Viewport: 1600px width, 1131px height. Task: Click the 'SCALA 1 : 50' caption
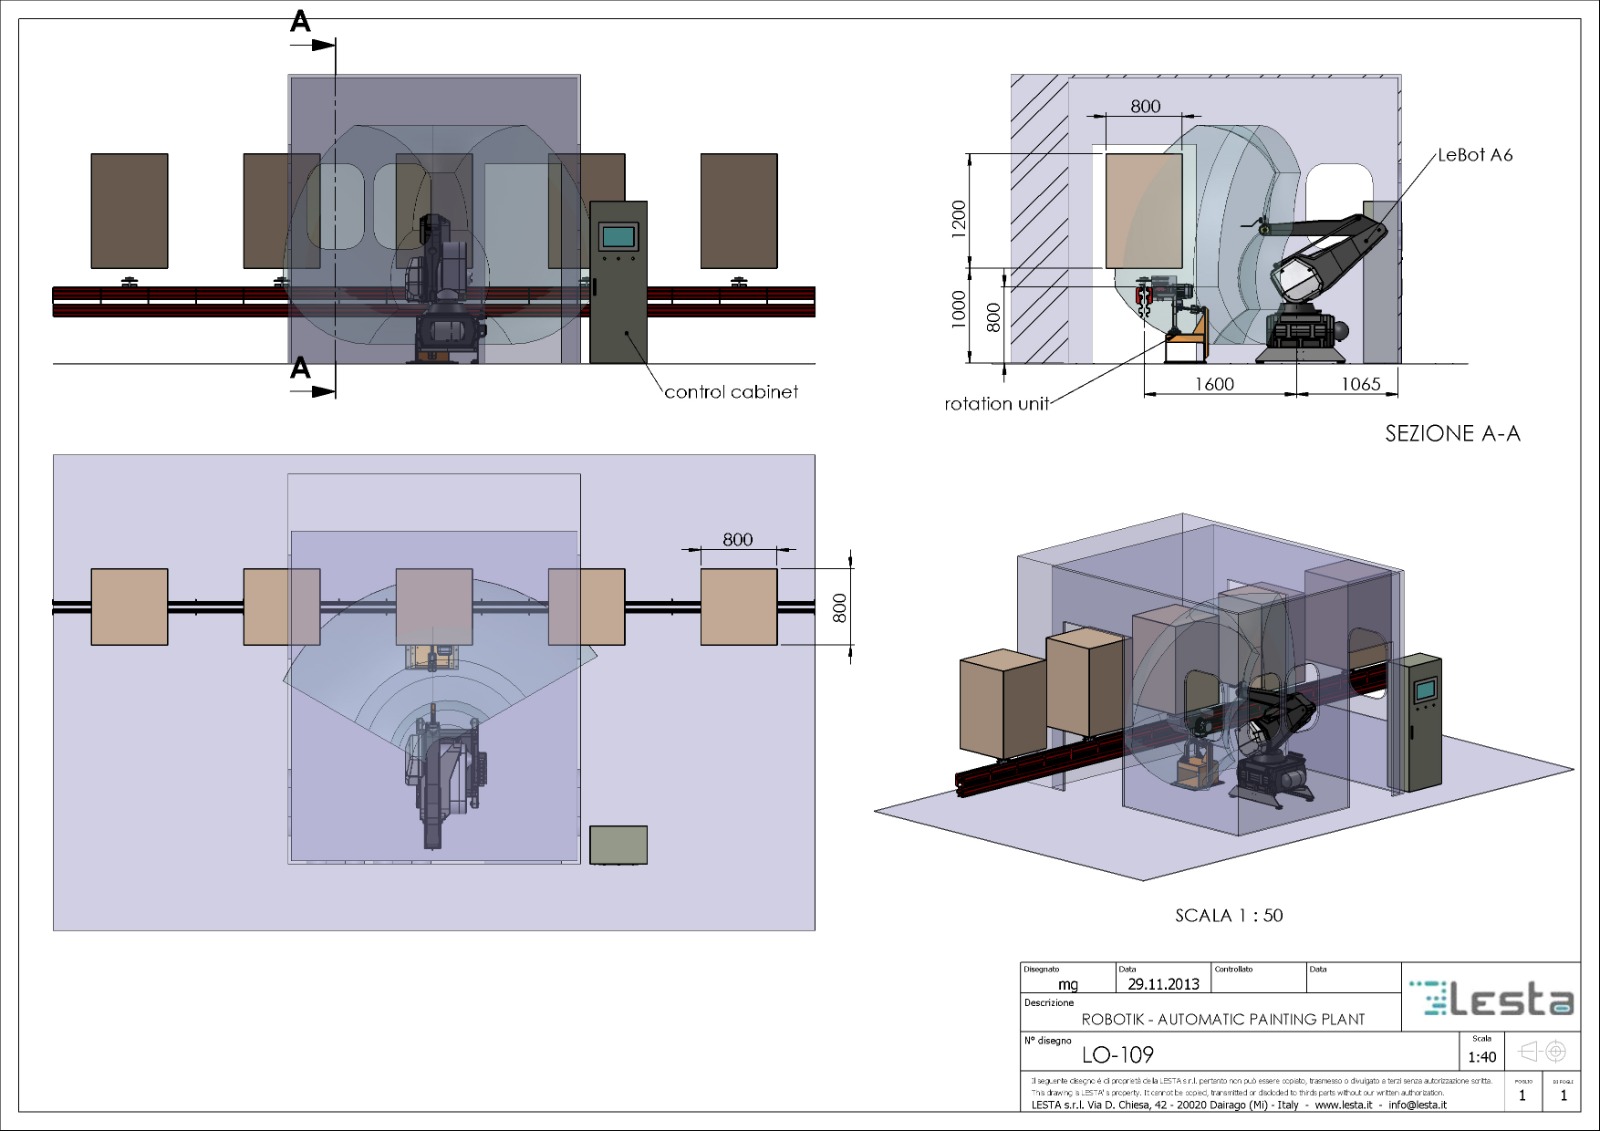pyautogui.click(x=1228, y=916)
